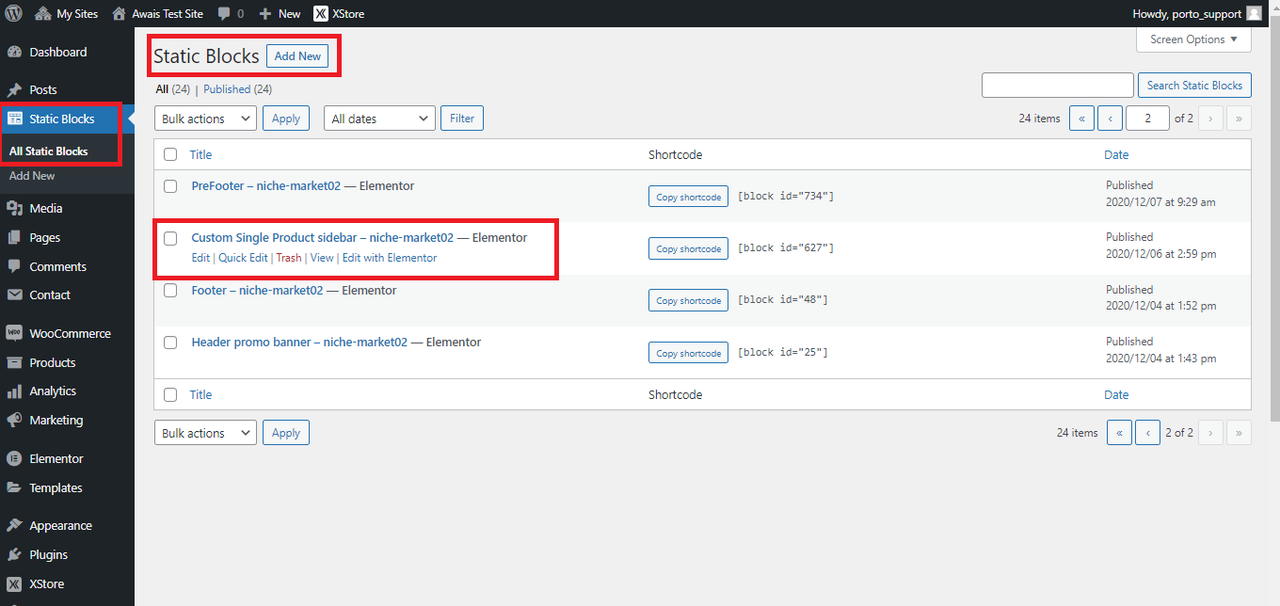Viewport: 1280px width, 606px height.
Task: Open All Static Blocks submenu item
Action: click(x=49, y=151)
